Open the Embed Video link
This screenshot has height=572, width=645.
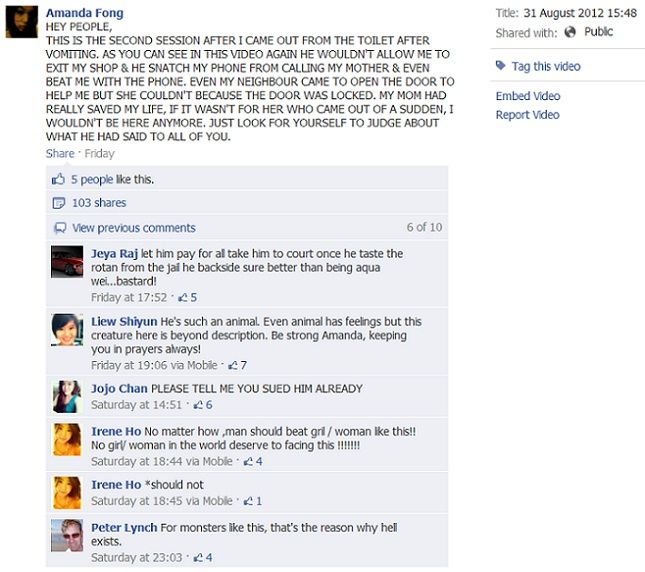tap(528, 96)
